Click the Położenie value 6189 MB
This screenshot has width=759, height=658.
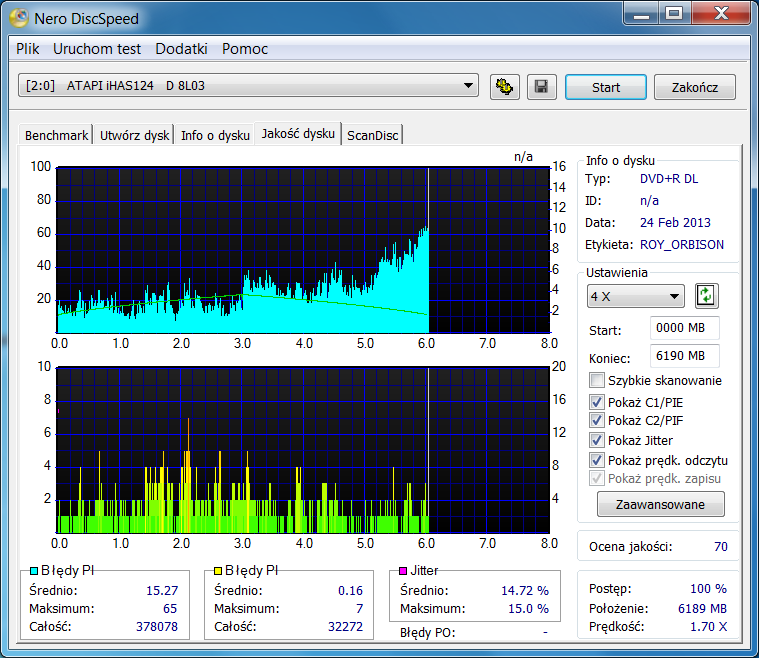pyautogui.click(x=702, y=609)
